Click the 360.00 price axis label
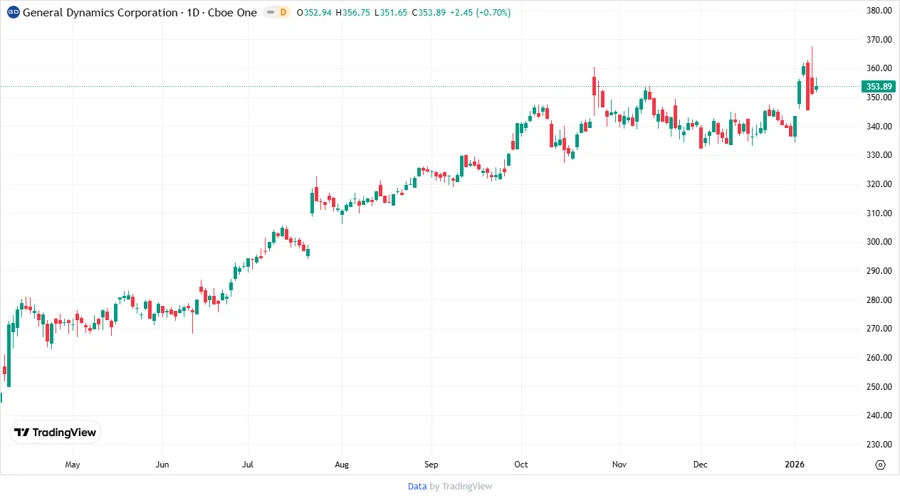Screen dimensions: 900x498 coord(879,68)
